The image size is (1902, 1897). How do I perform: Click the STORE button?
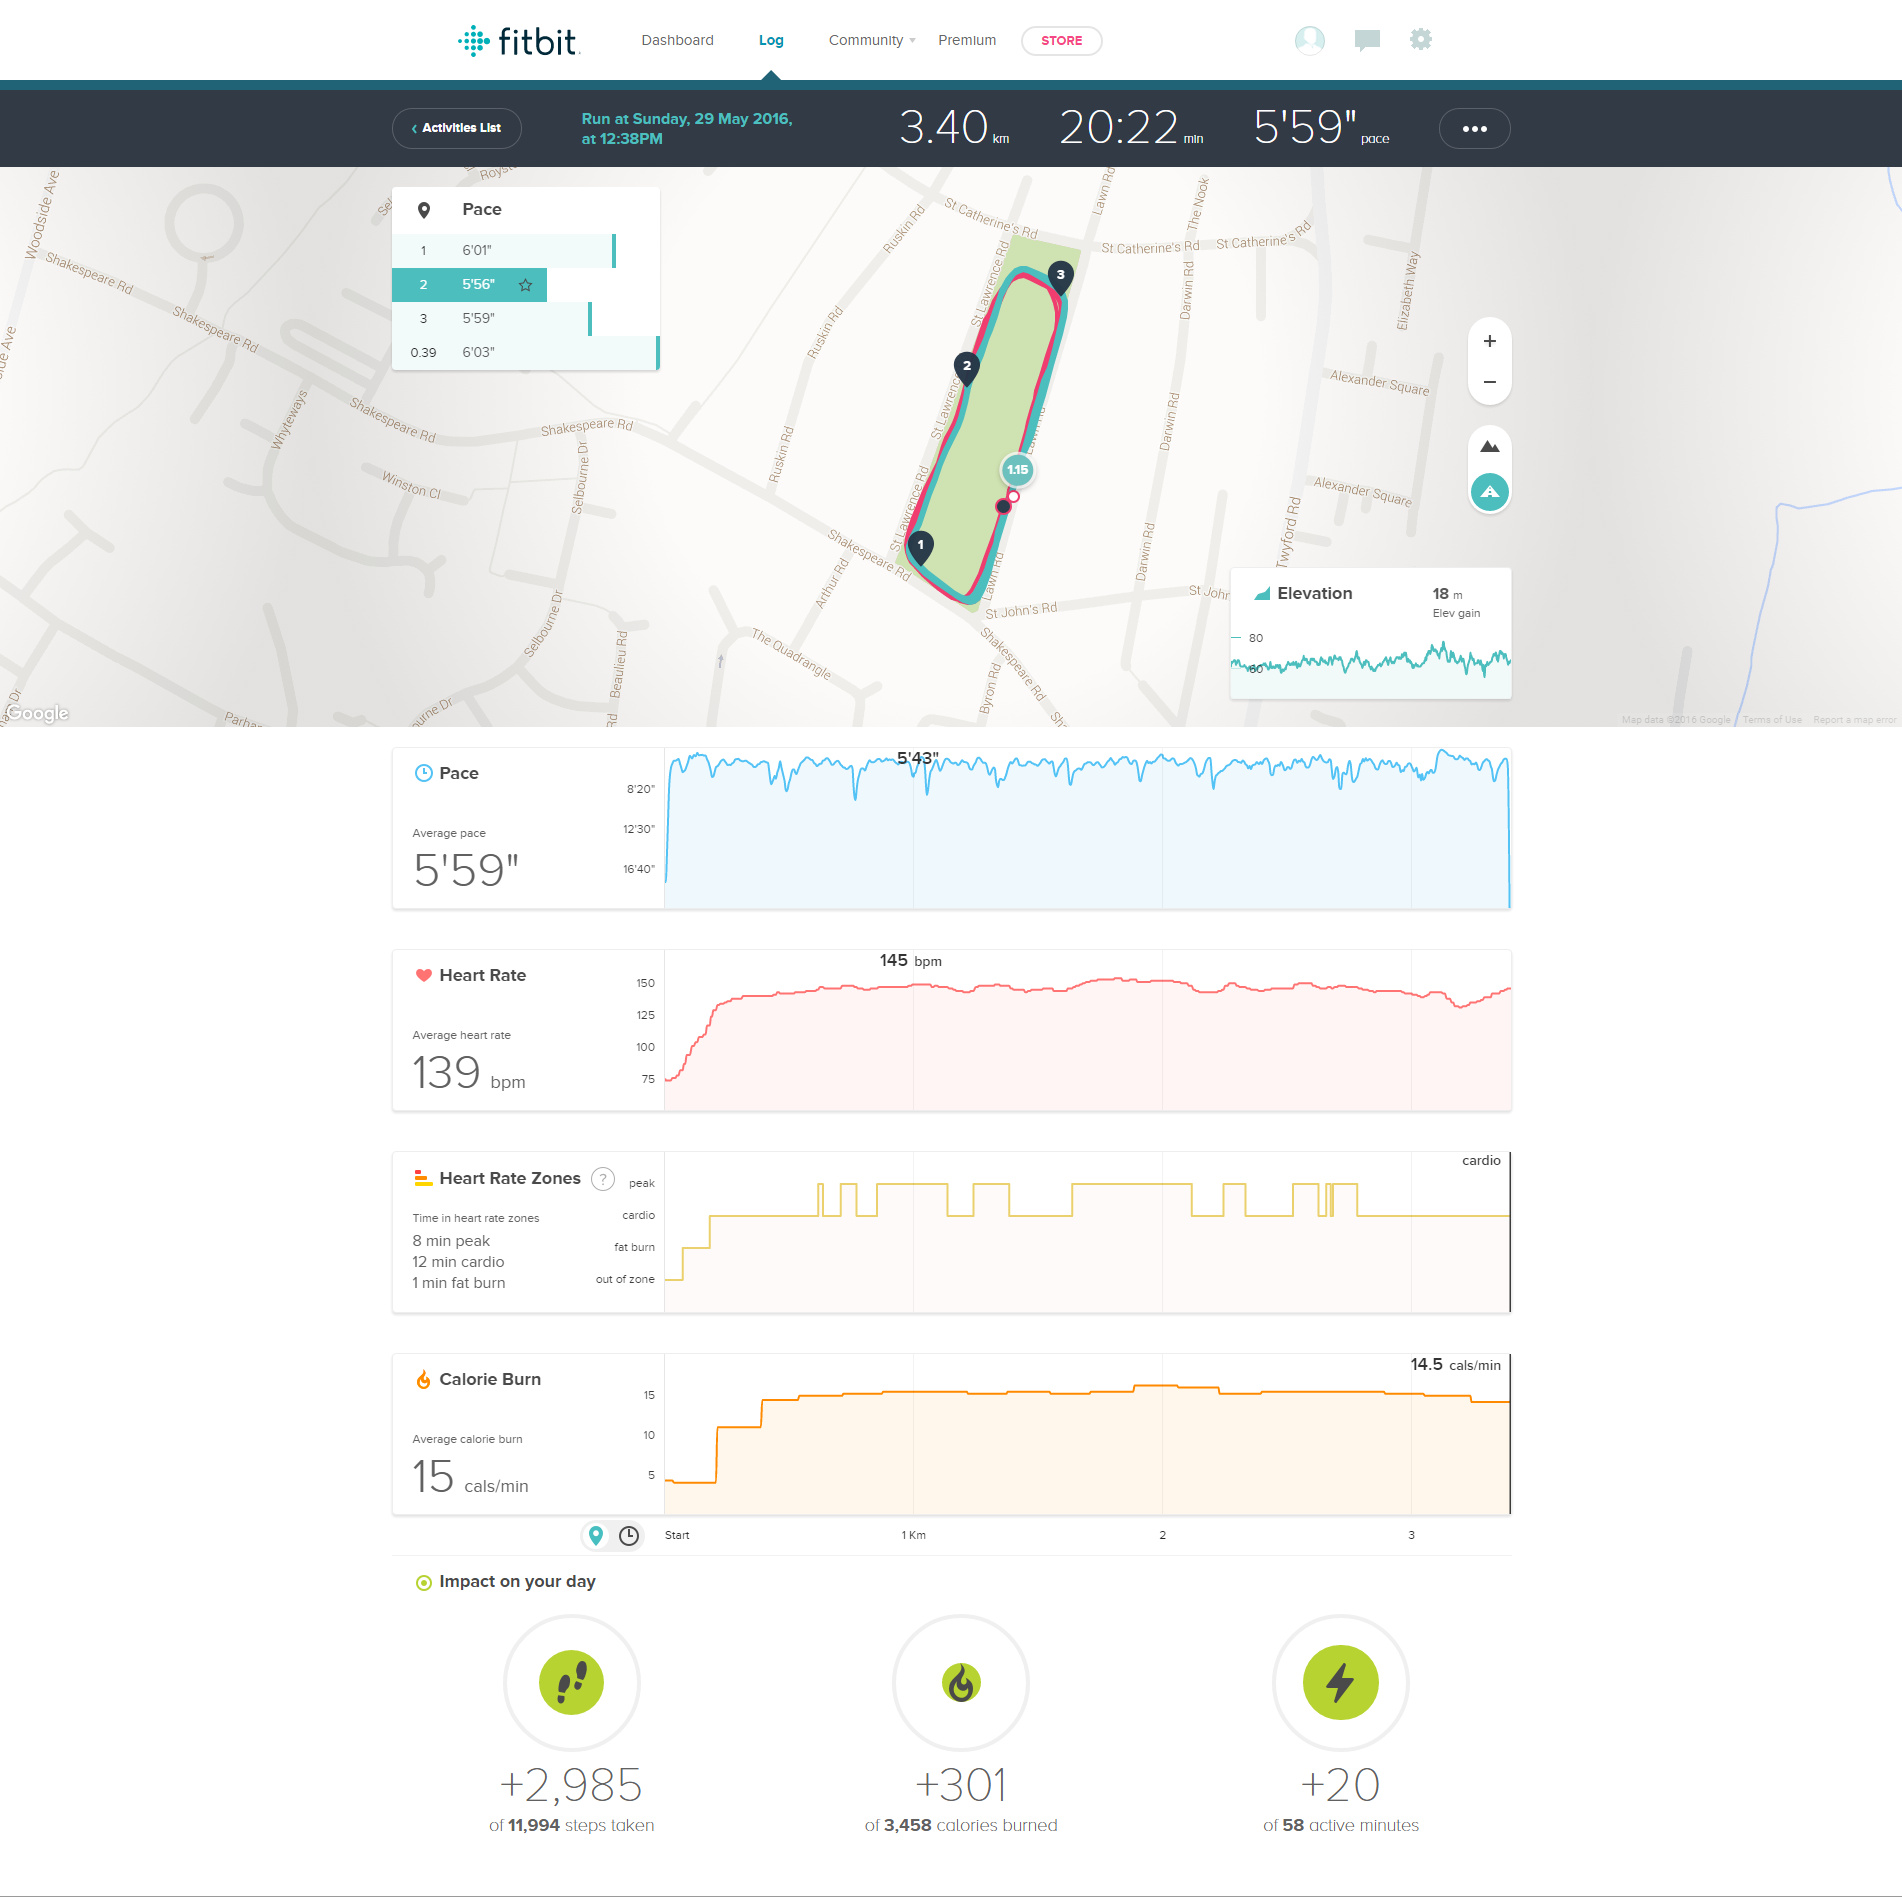pyautogui.click(x=1061, y=41)
